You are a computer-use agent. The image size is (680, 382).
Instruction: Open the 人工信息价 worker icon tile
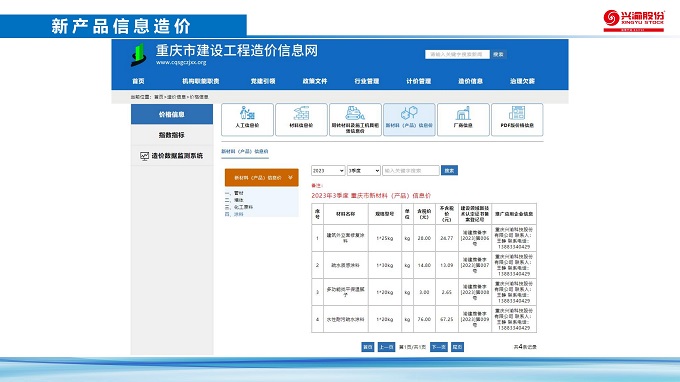(x=247, y=119)
